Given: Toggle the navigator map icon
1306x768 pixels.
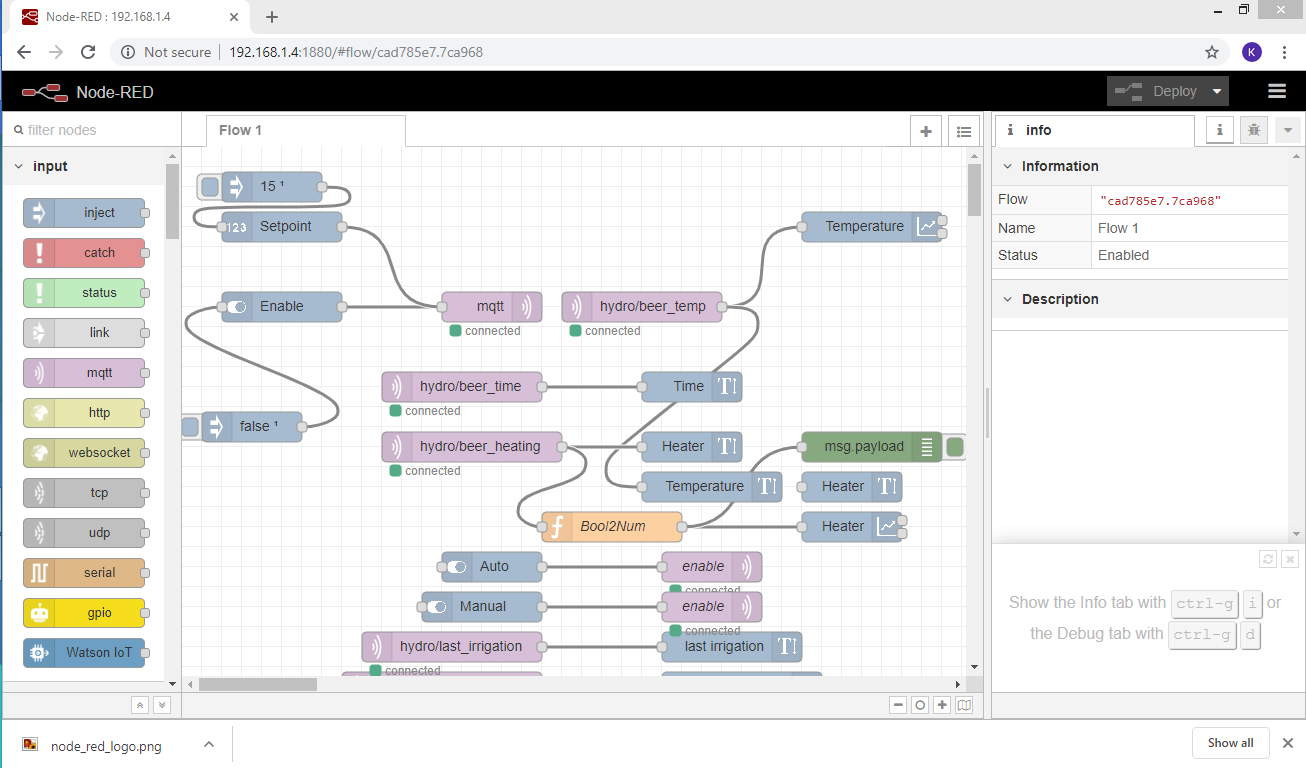Looking at the screenshot, I should [964, 705].
